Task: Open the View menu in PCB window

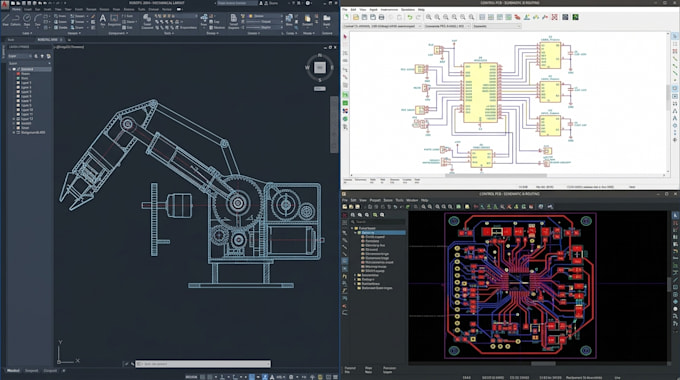Action: 363,200
